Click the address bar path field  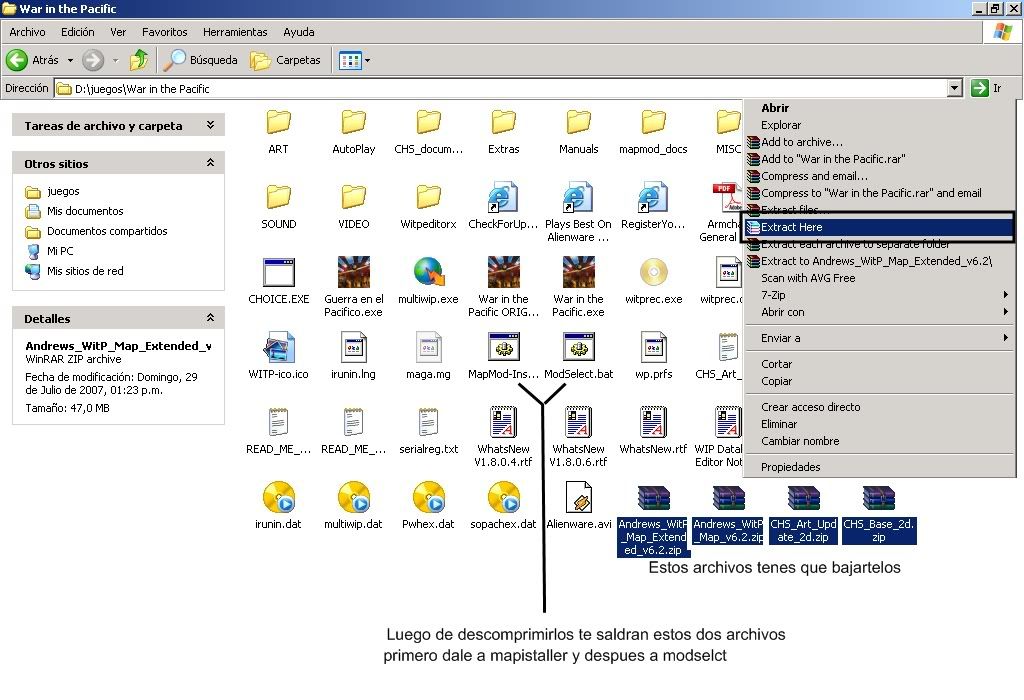500,88
